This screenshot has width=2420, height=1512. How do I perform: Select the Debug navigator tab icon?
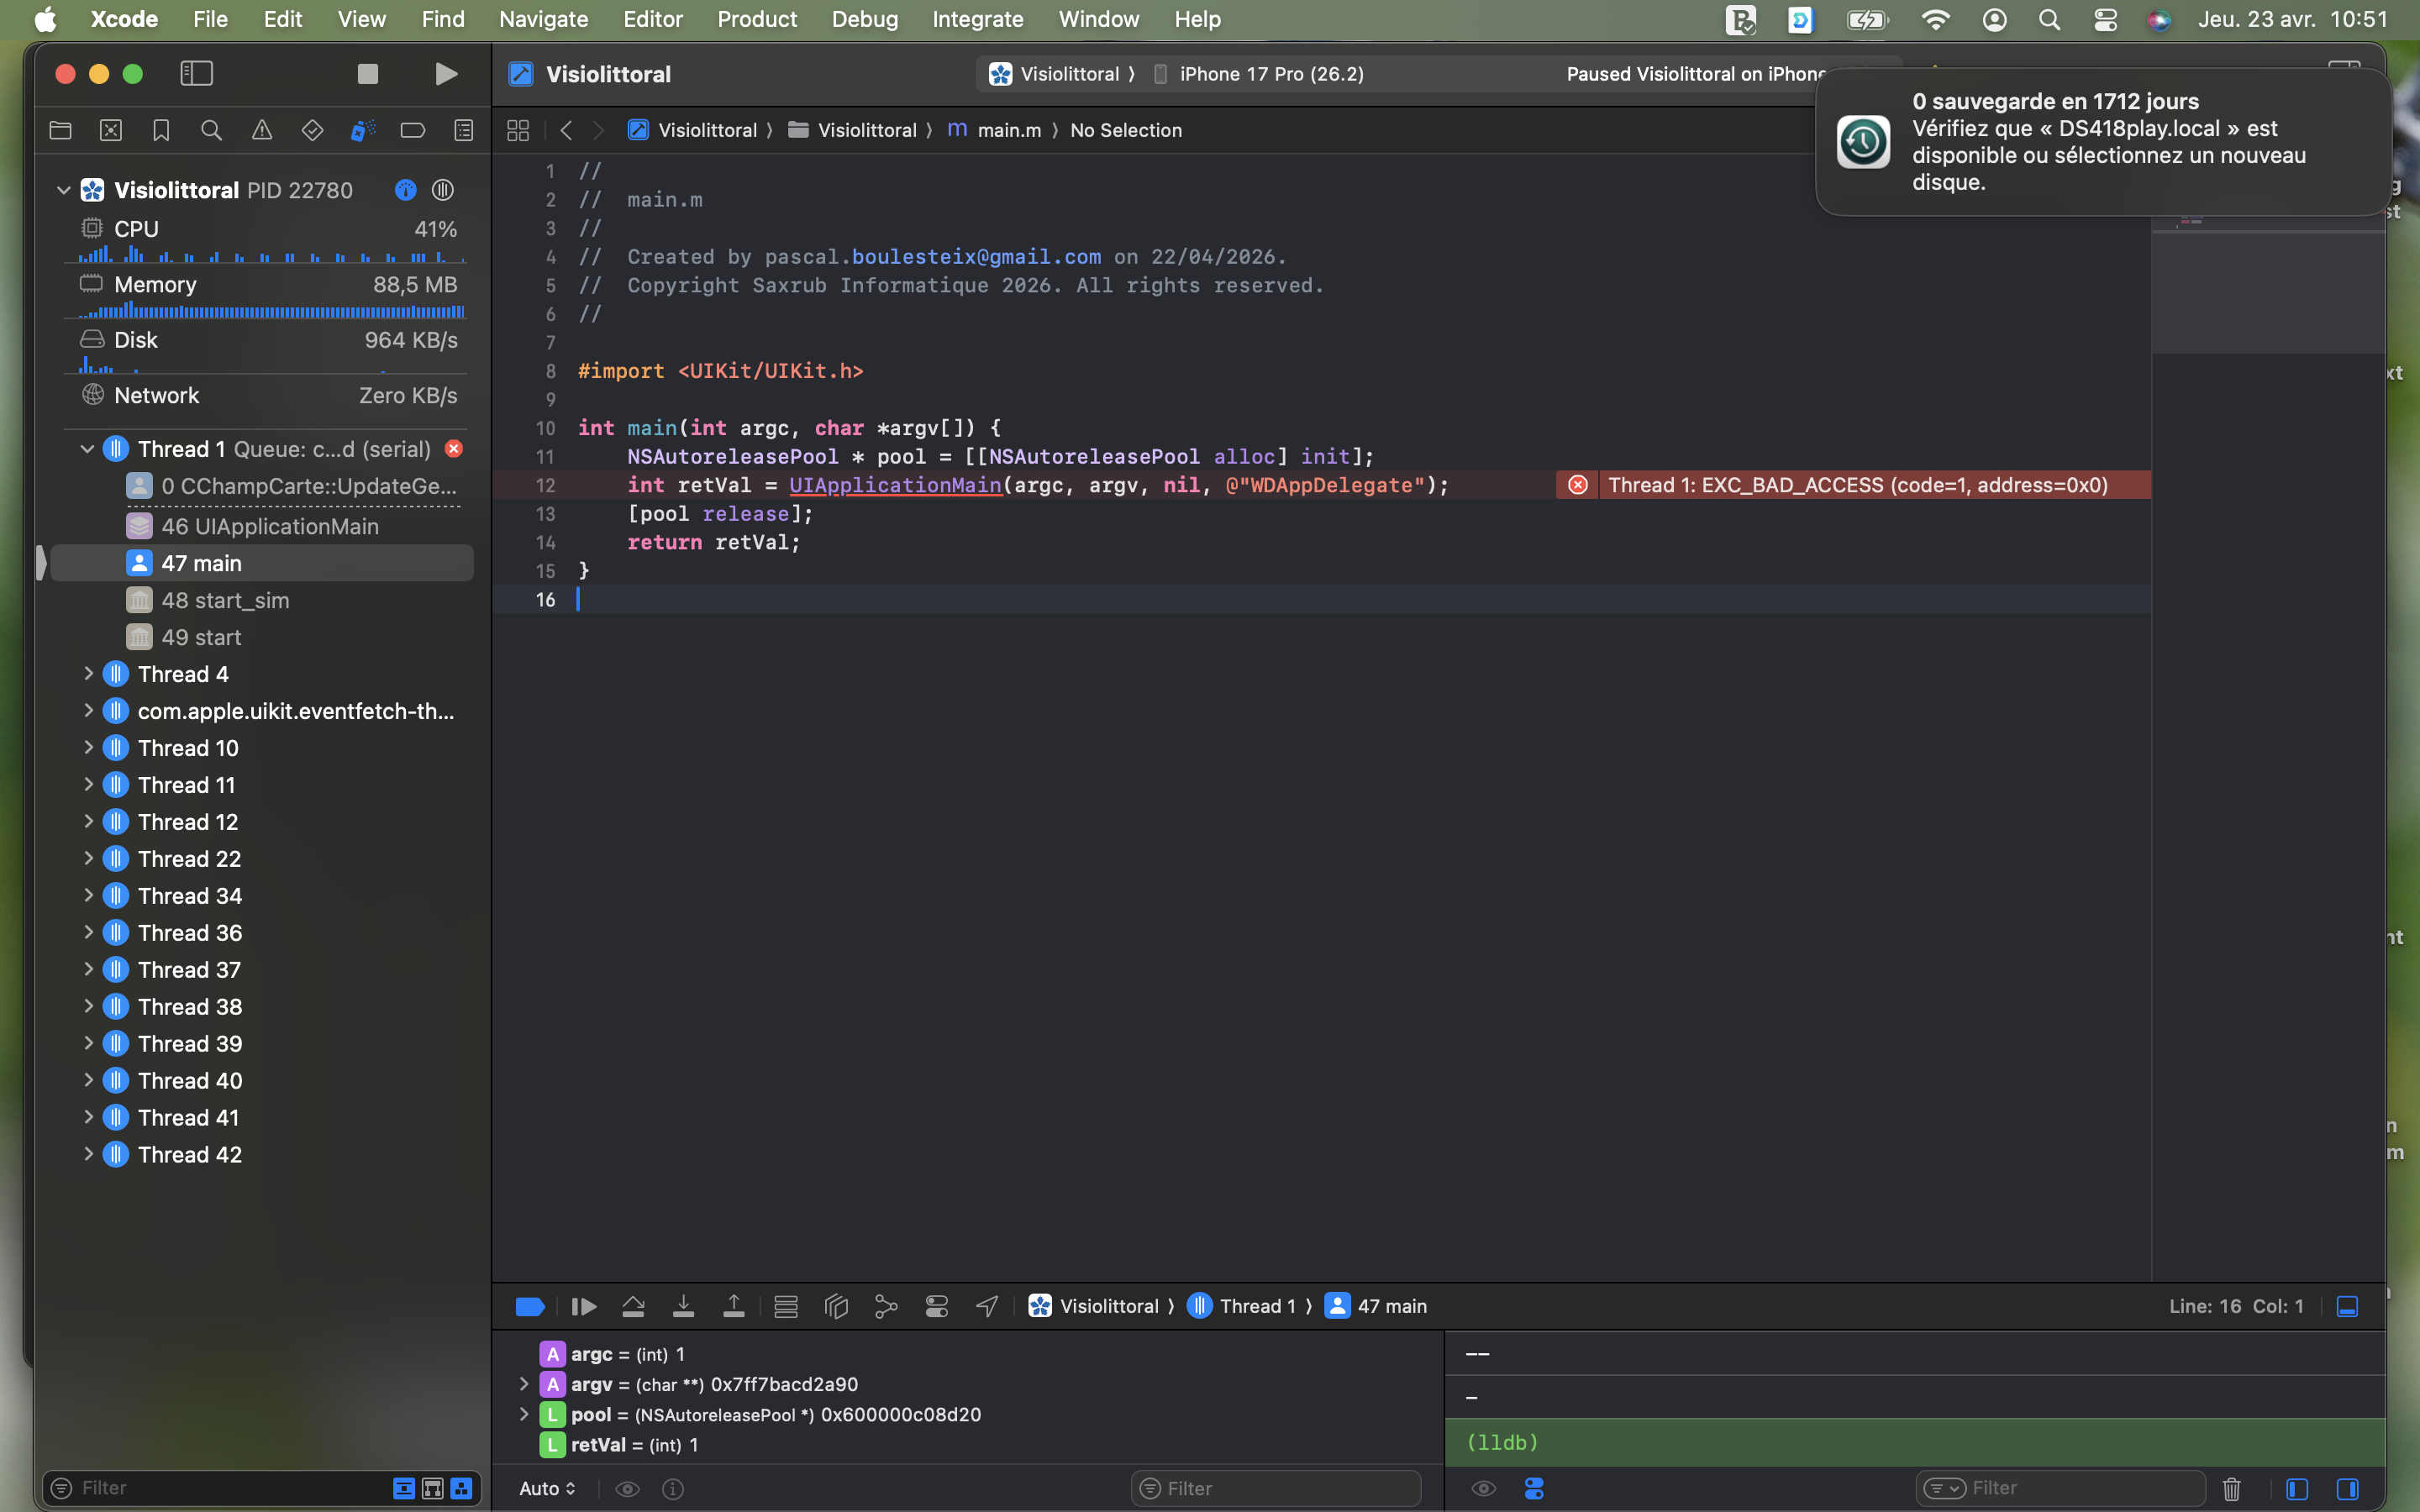(x=362, y=130)
